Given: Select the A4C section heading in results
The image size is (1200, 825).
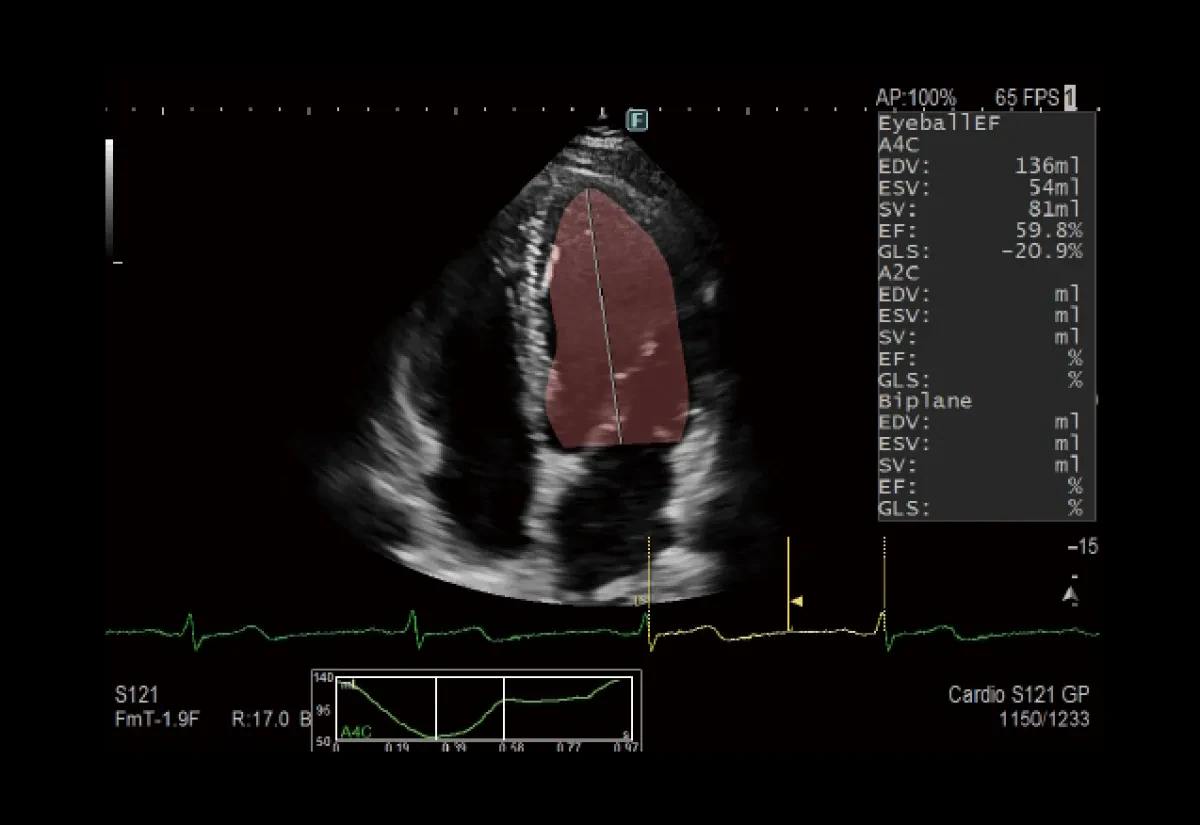Looking at the screenshot, I should click(x=899, y=144).
